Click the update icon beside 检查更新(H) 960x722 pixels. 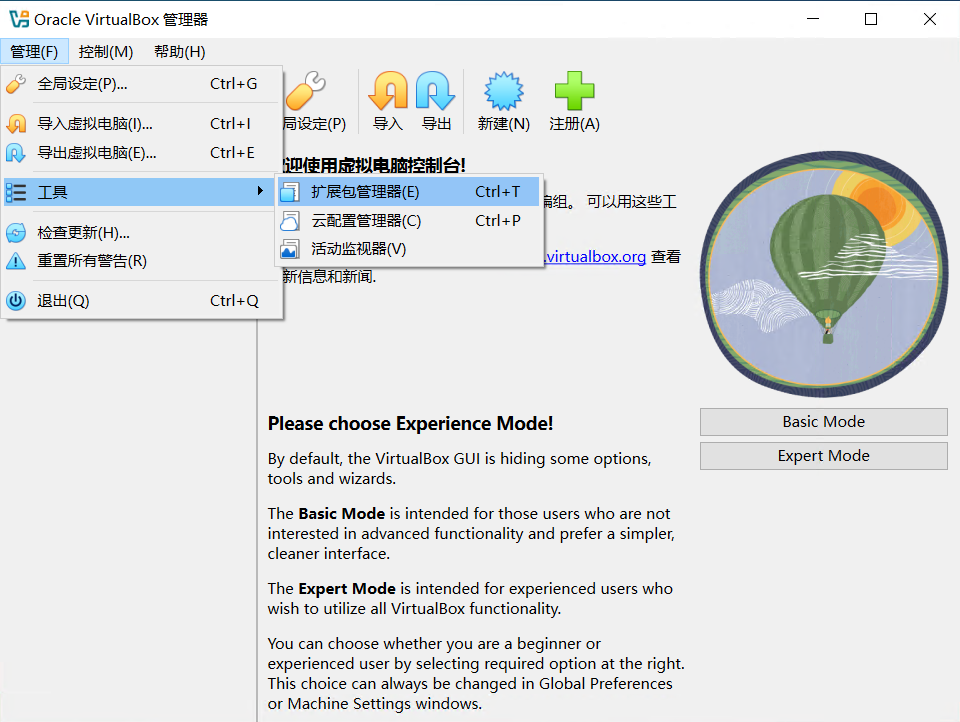(x=16, y=233)
